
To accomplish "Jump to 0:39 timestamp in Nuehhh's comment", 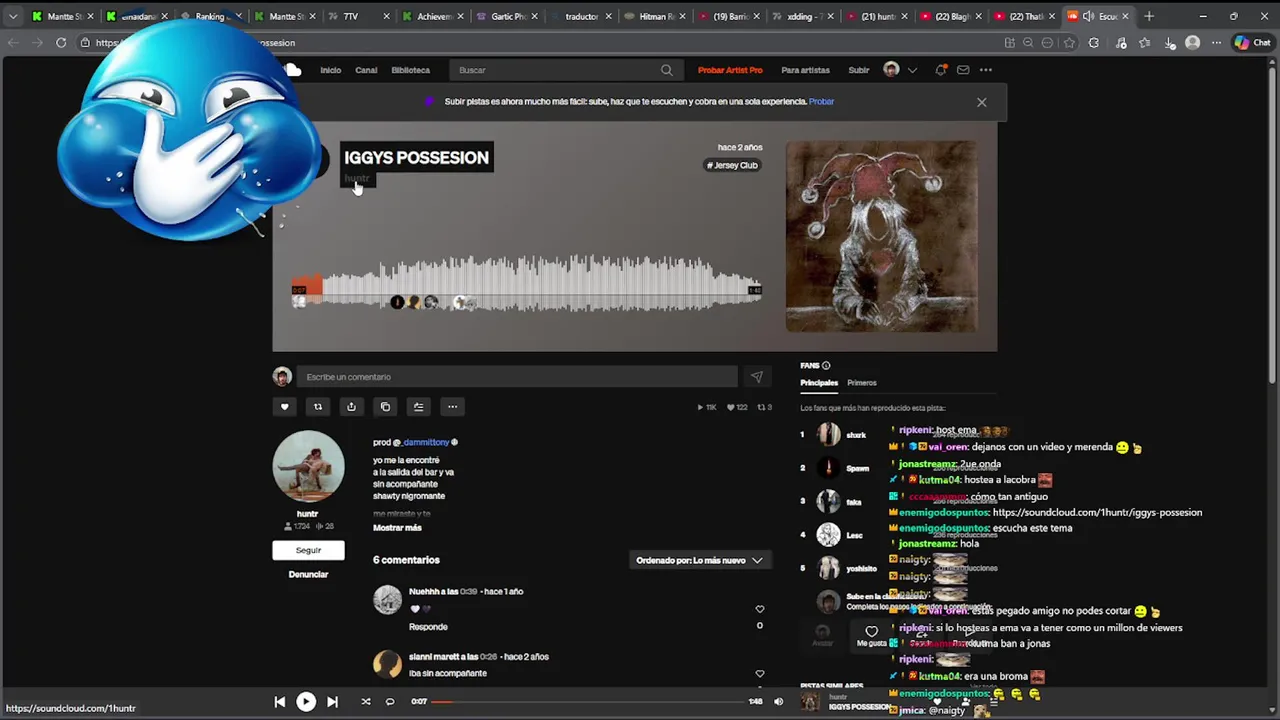I will [x=468, y=592].
